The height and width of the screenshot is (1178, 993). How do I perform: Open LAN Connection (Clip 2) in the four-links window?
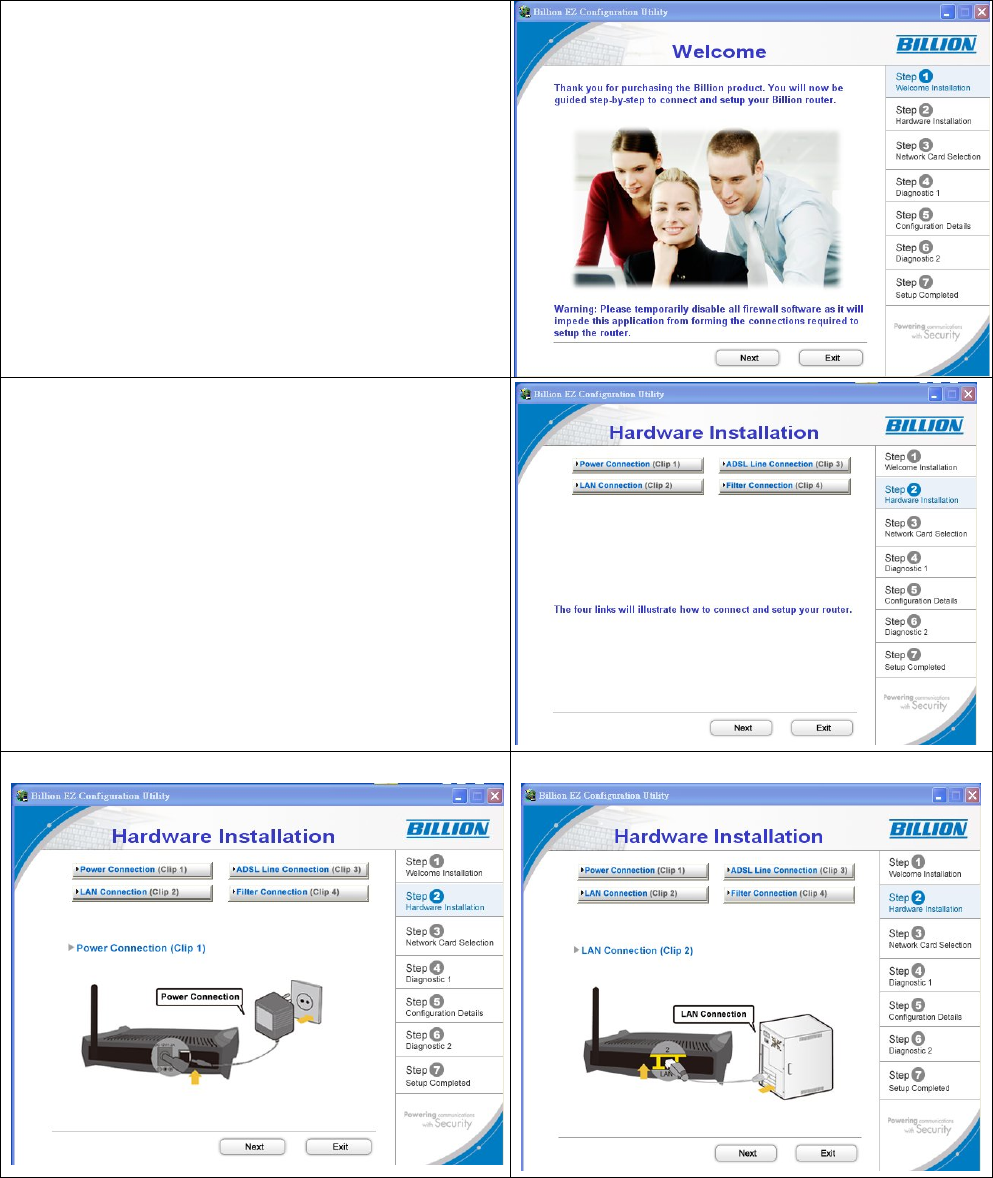click(638, 485)
